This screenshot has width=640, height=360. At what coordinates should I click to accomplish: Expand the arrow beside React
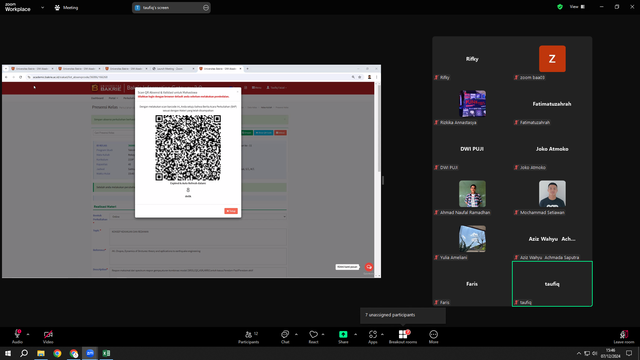(323, 334)
